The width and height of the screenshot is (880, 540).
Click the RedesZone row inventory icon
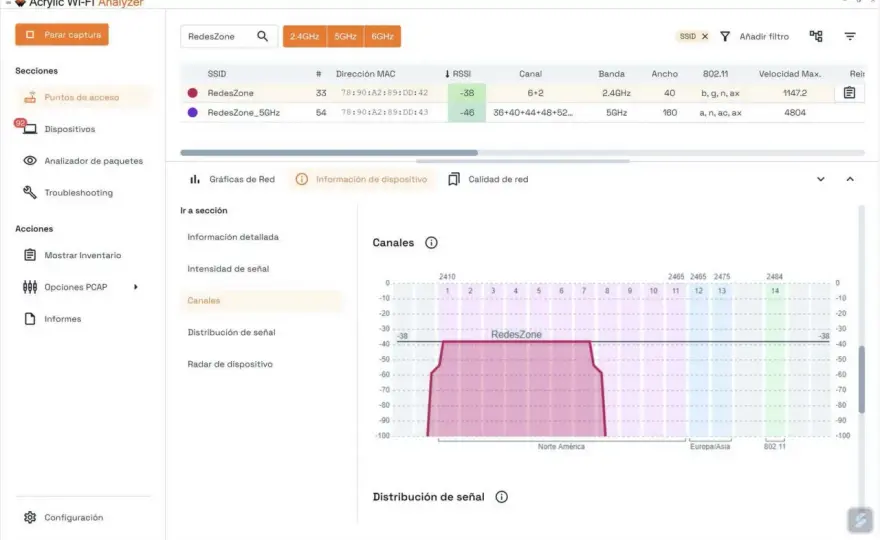click(849, 93)
